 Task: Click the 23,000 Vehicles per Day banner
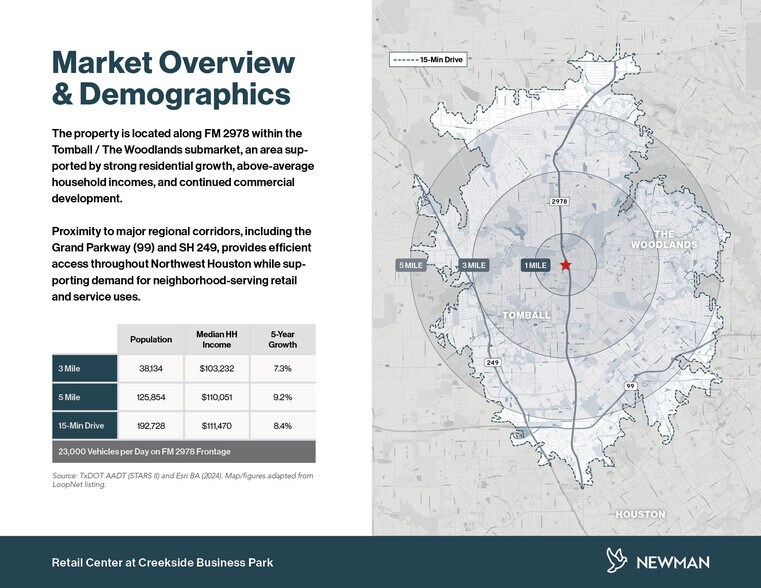pyautogui.click(x=184, y=452)
